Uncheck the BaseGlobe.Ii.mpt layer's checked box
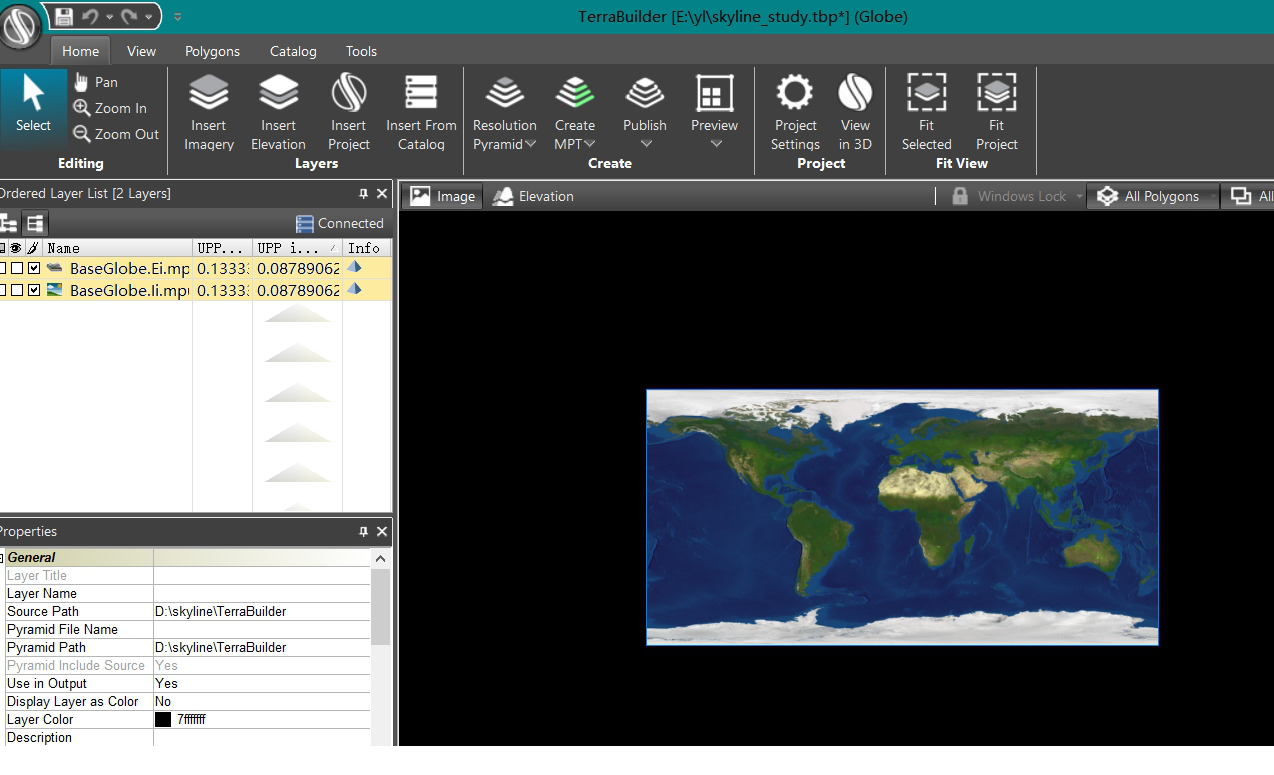1274x775 pixels. (34, 290)
